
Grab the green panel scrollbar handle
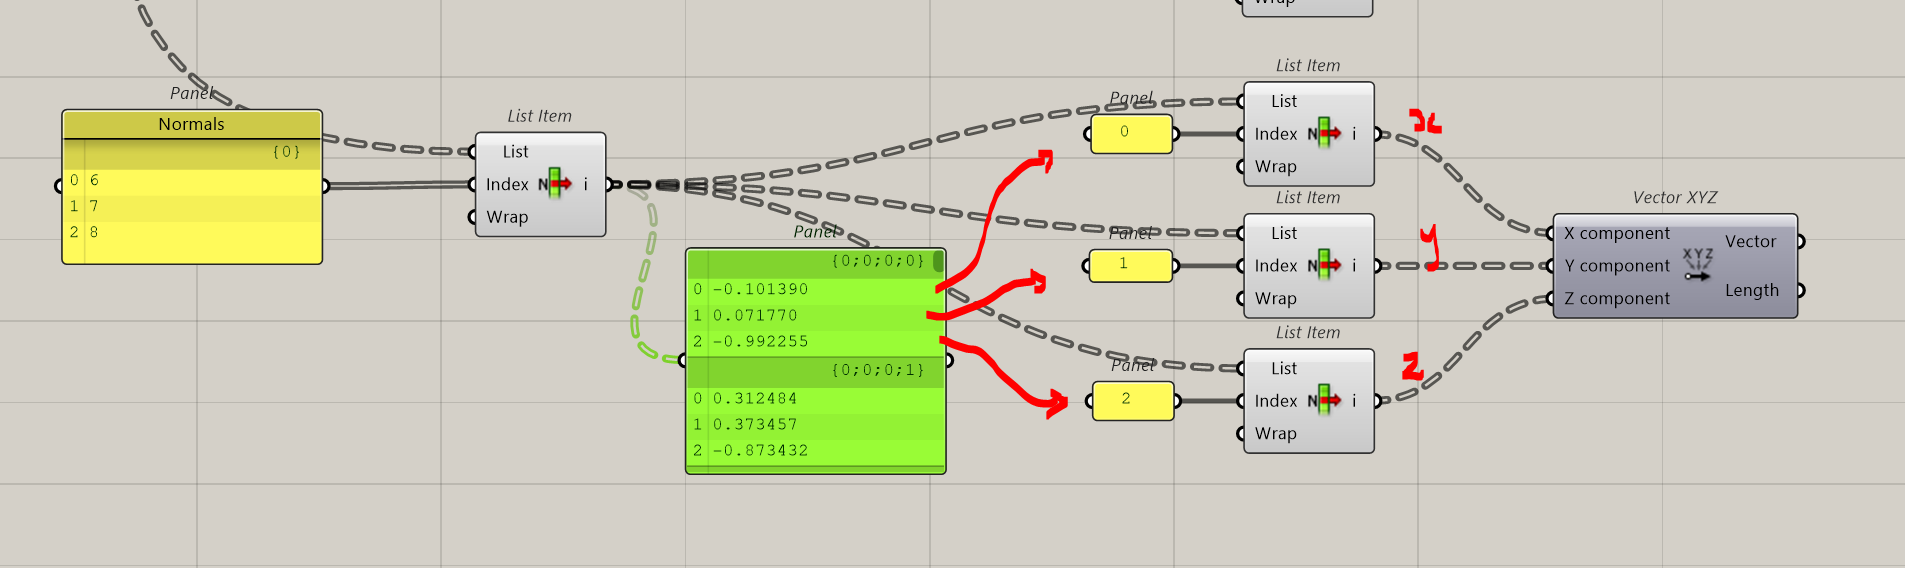pos(938,262)
